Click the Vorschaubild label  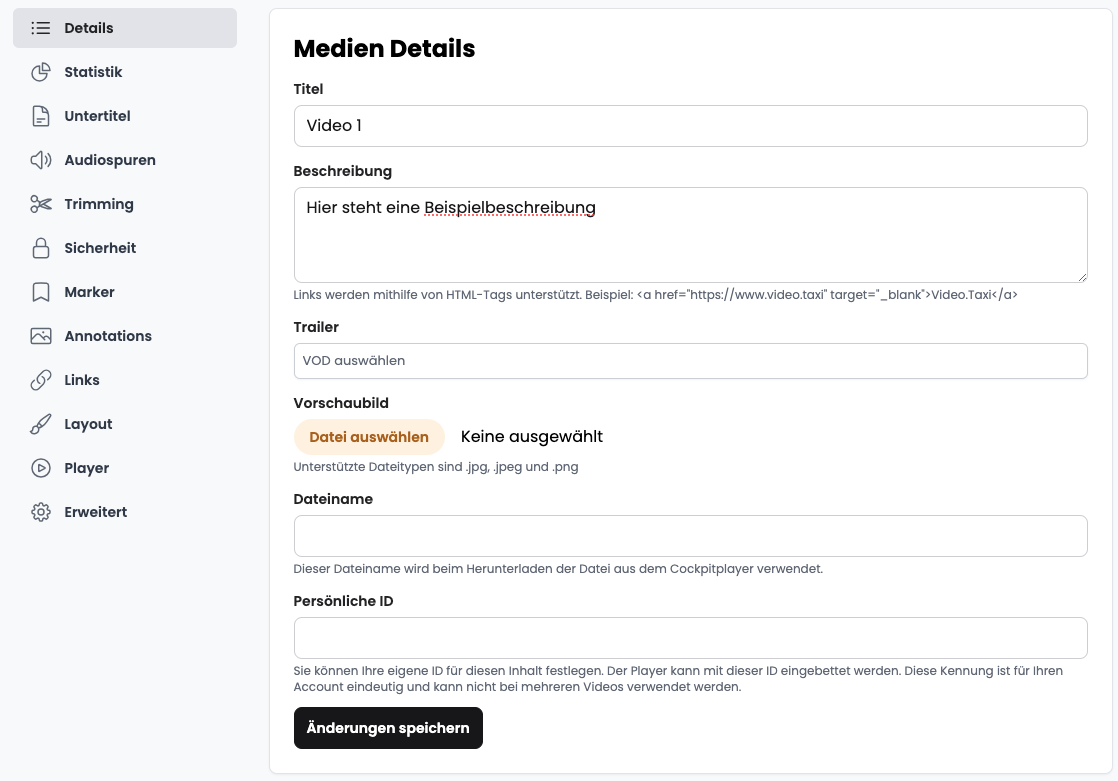(x=341, y=403)
